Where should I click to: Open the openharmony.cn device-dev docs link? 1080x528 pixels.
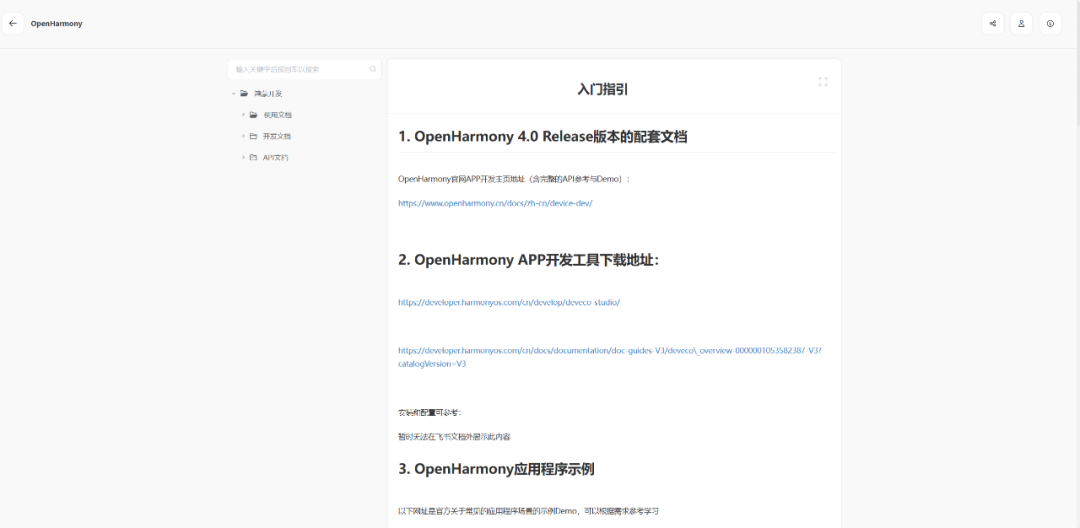point(495,203)
